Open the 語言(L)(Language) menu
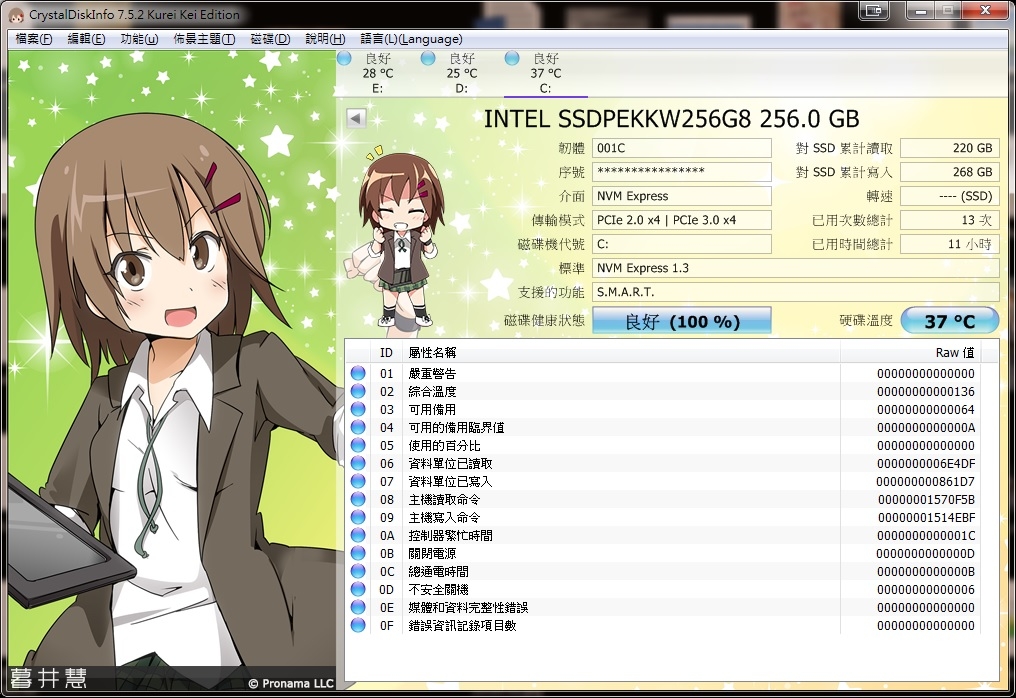 click(x=411, y=39)
